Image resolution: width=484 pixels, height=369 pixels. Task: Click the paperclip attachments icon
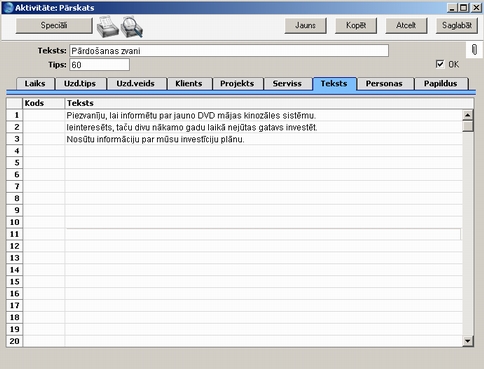pos(474,50)
